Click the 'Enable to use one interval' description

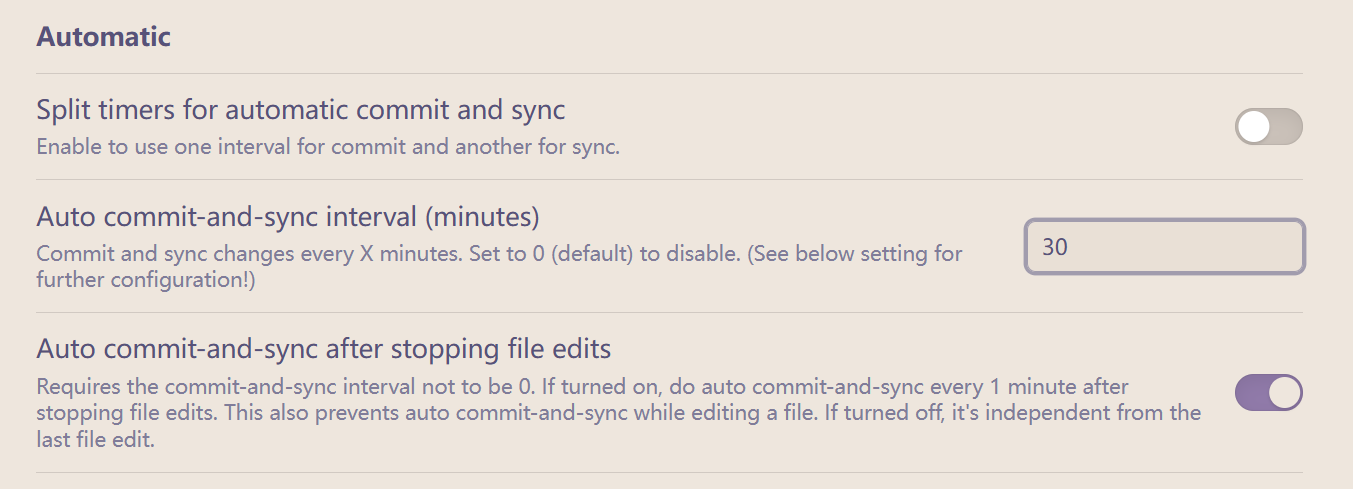pyautogui.click(x=329, y=147)
